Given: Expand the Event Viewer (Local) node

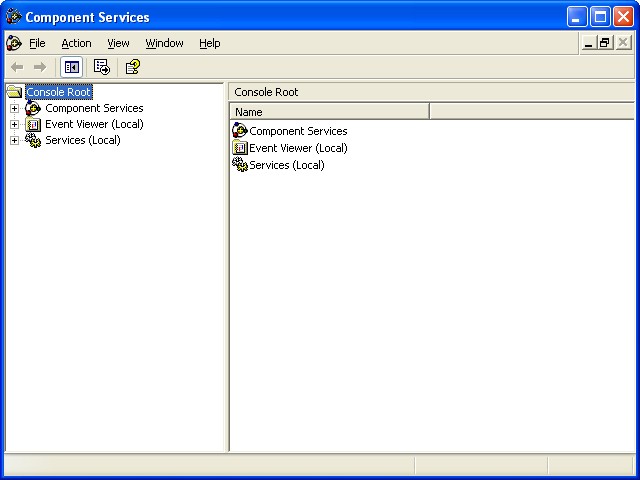Looking at the screenshot, I should pos(14,124).
